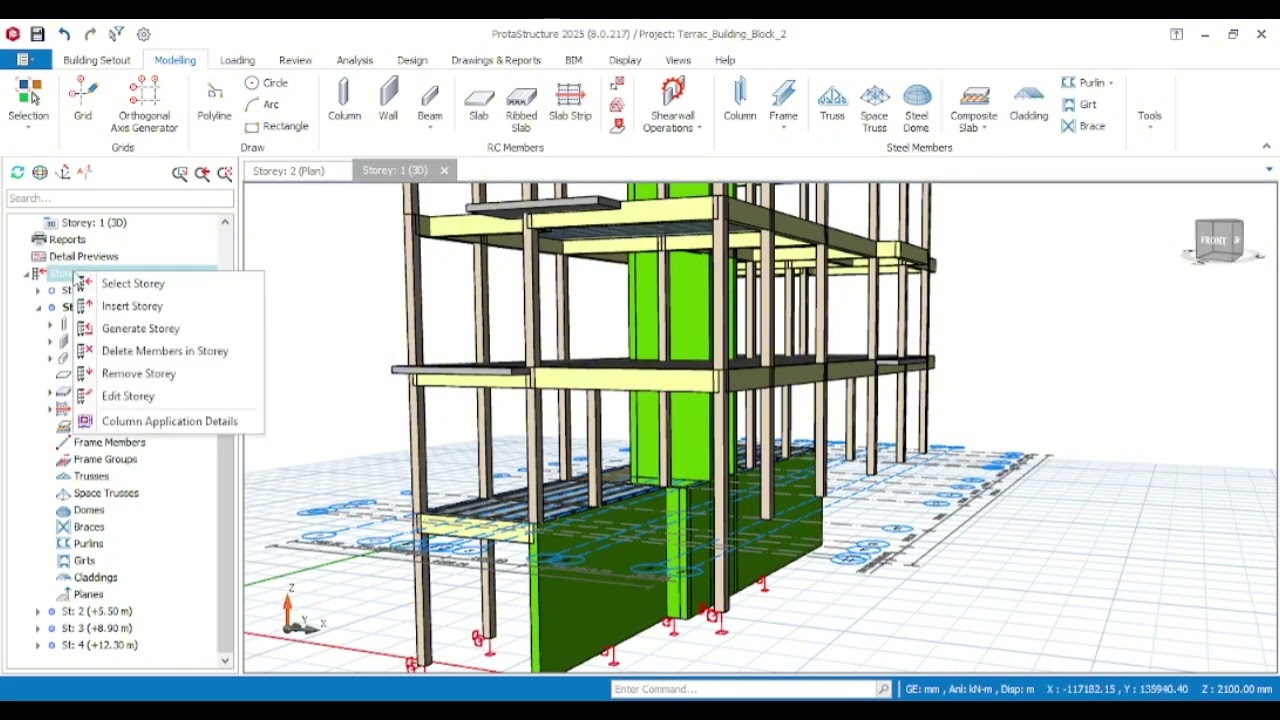Click the tree Search field
Screen dimensions: 1280x720
[x=120, y=198]
